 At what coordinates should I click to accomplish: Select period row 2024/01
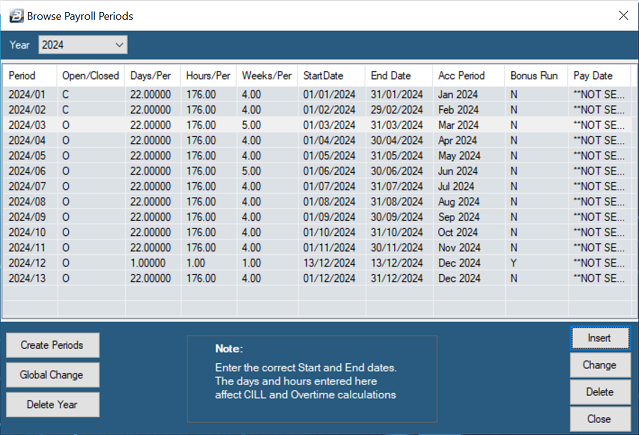pos(317,94)
